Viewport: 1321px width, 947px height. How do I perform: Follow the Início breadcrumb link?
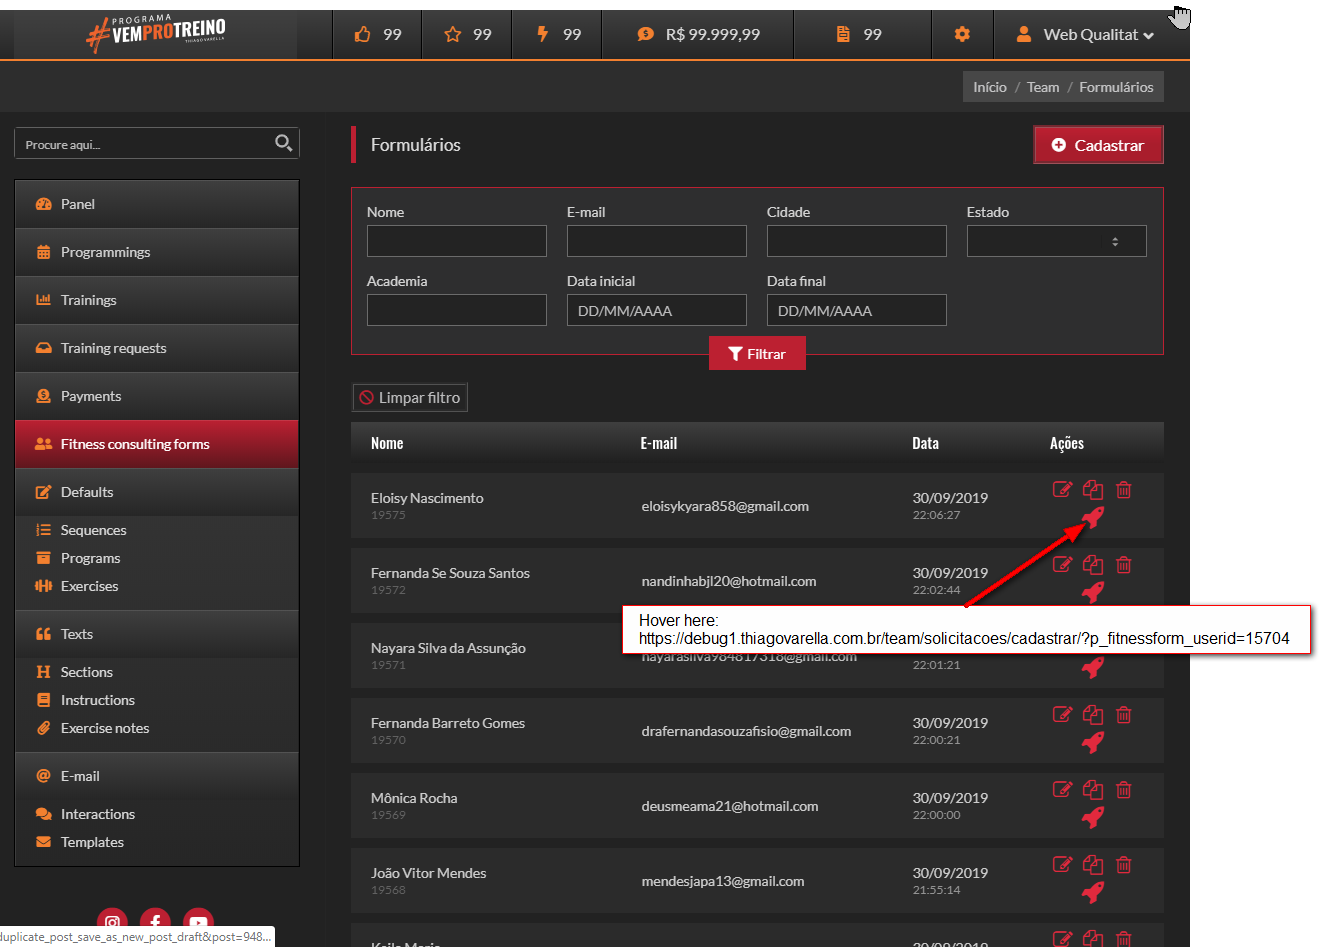(x=990, y=87)
